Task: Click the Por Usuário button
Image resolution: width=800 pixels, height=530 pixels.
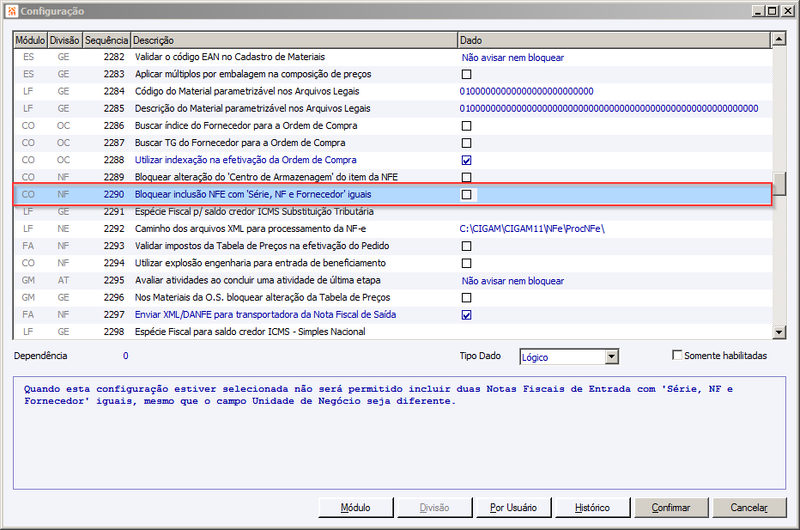Action: 513,508
